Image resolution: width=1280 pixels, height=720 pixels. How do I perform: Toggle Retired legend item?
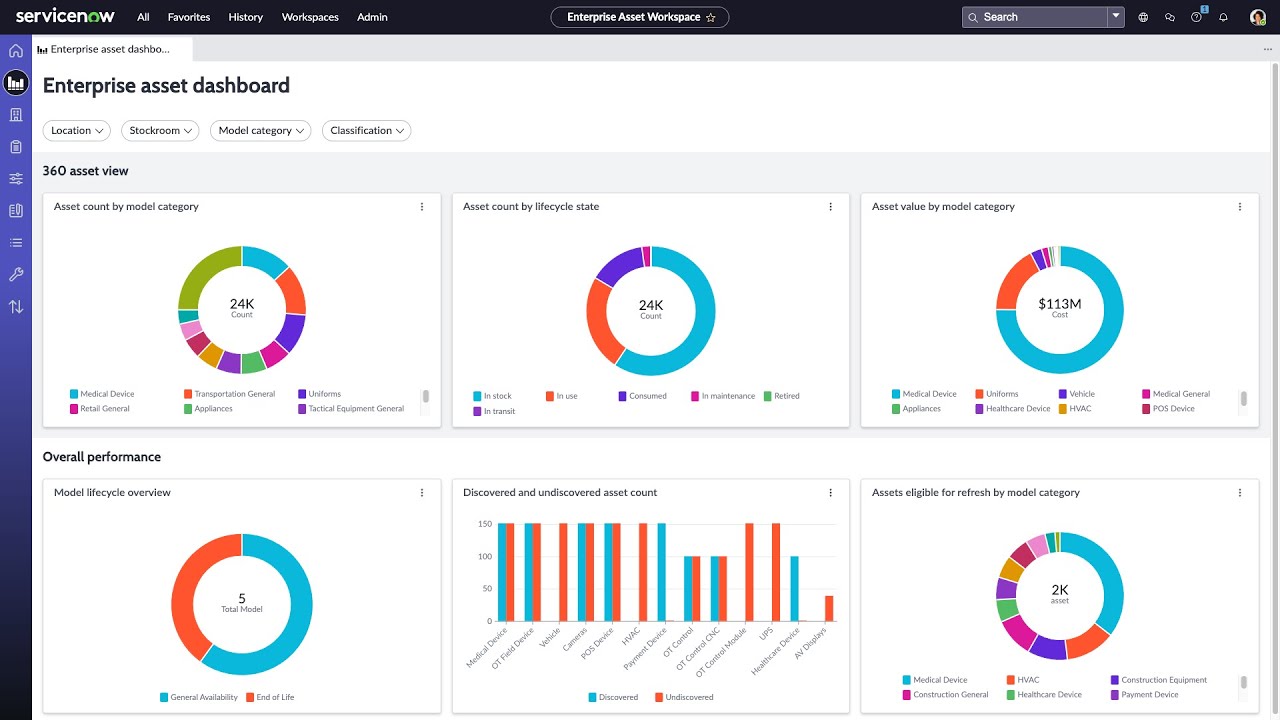(x=782, y=396)
